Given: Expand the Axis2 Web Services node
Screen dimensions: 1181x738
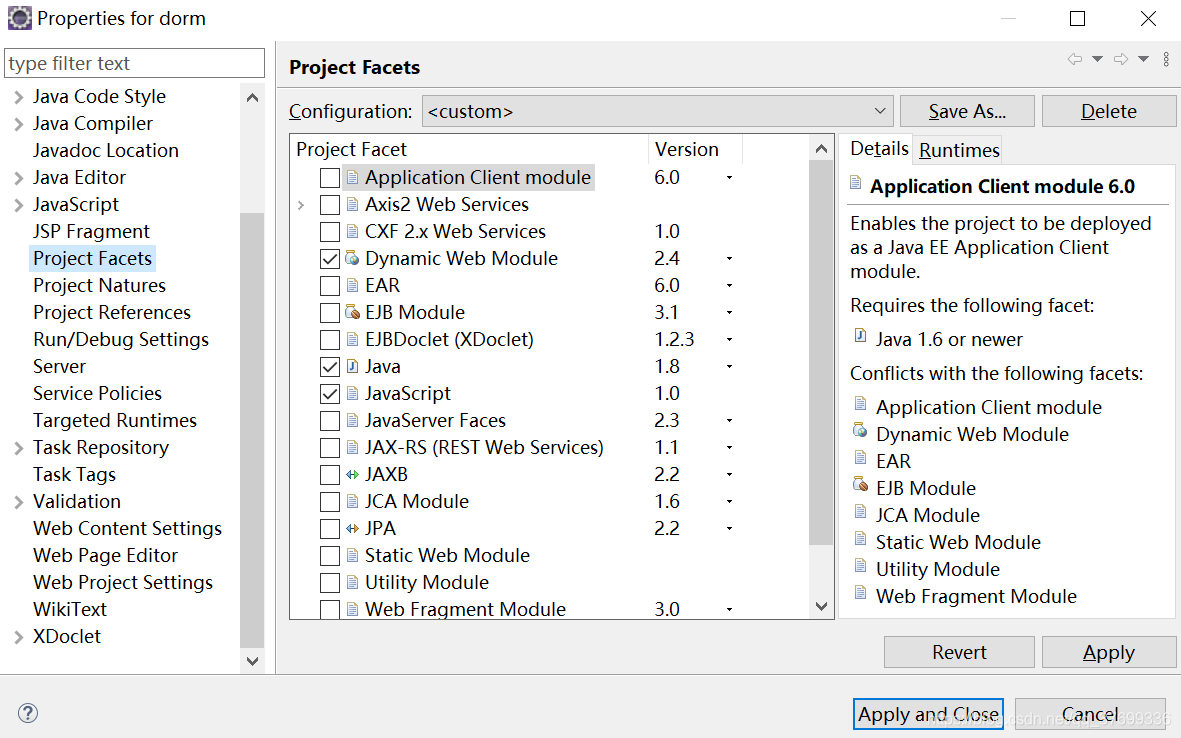Looking at the screenshot, I should tap(302, 205).
